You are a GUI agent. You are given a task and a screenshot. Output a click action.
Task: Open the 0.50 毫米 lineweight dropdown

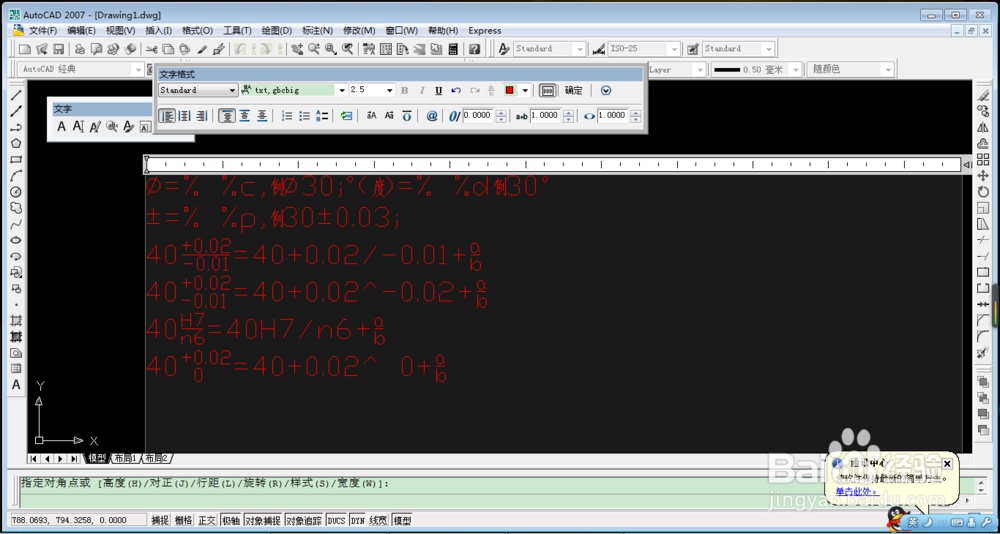pos(795,69)
